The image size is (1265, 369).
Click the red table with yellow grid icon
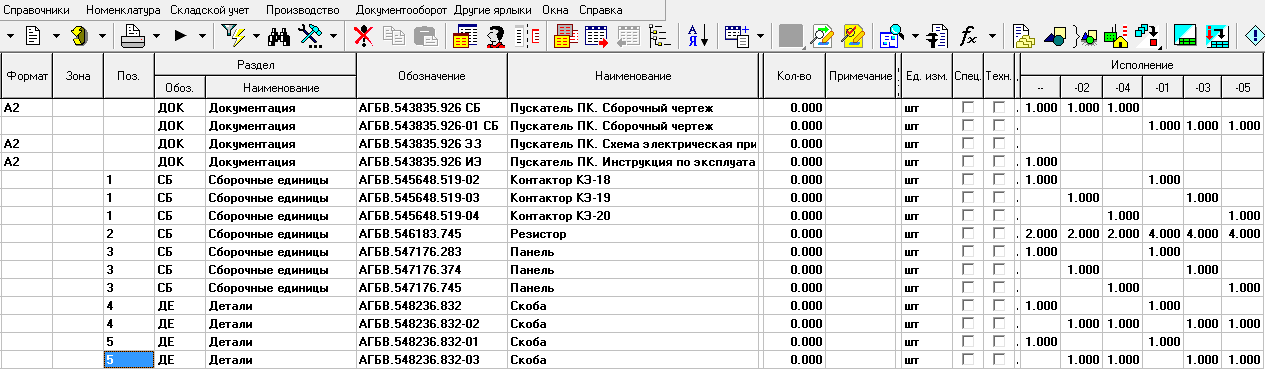[x=565, y=37]
